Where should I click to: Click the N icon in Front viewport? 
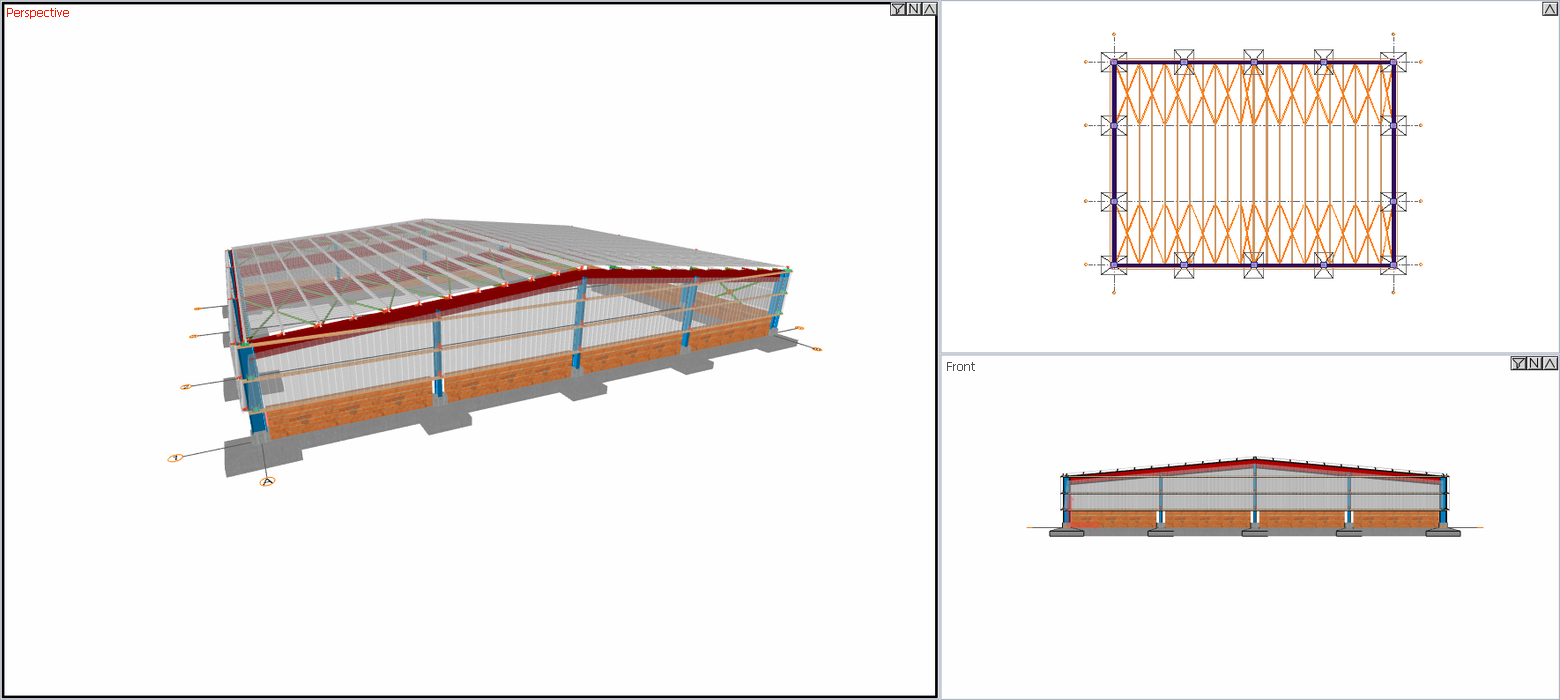[1534, 363]
